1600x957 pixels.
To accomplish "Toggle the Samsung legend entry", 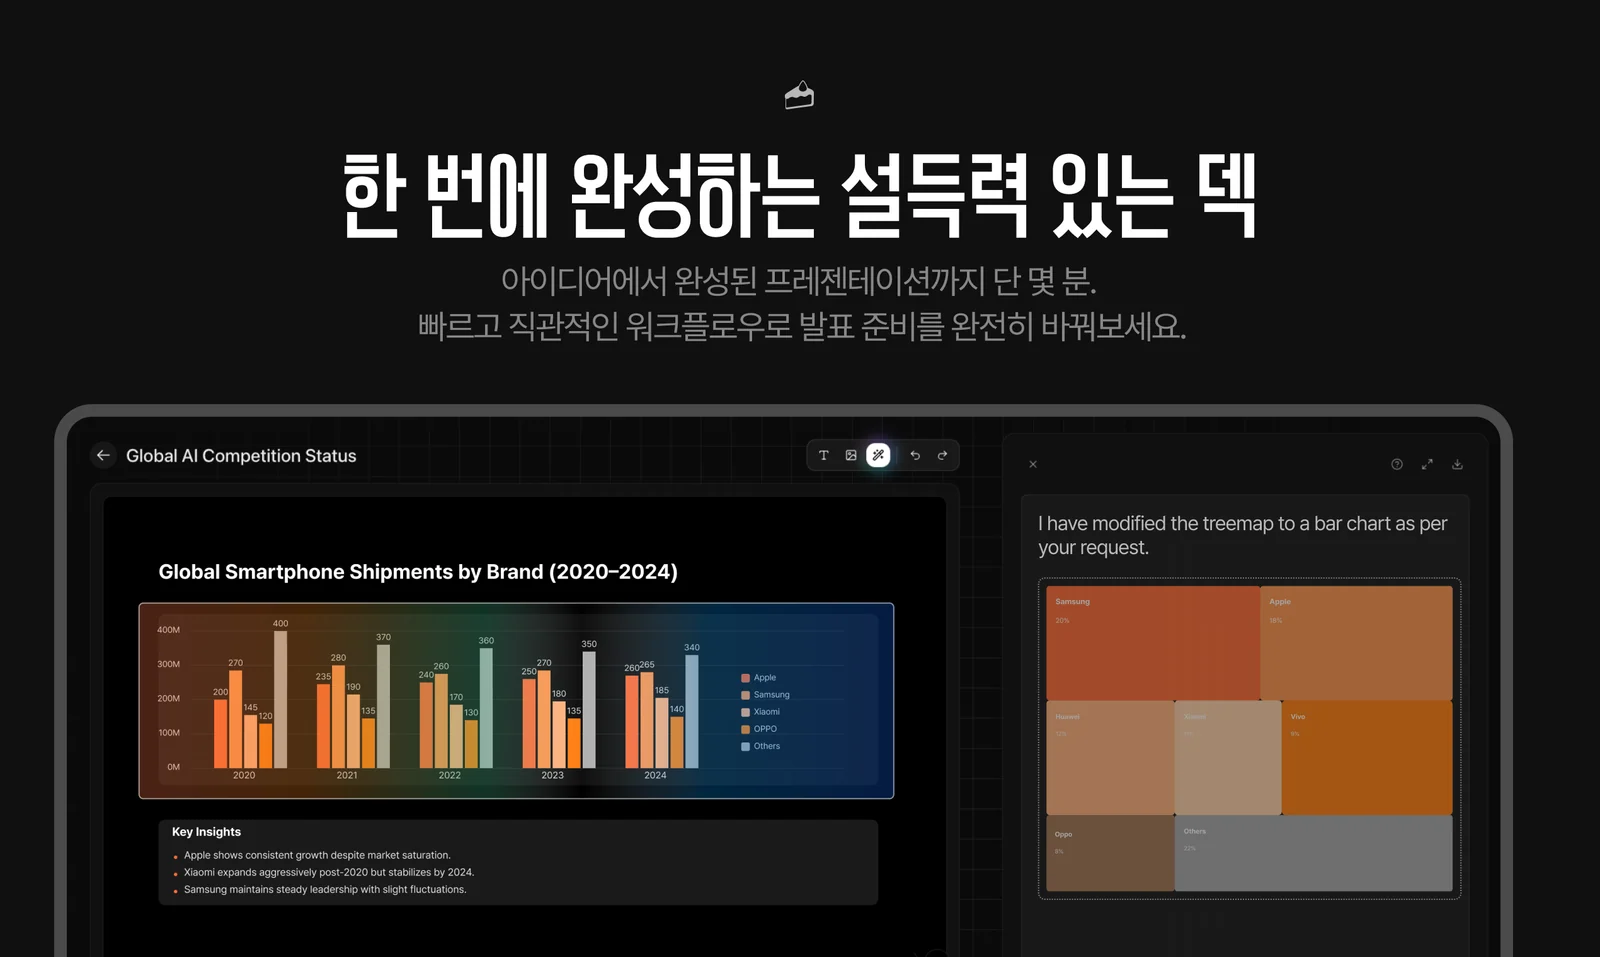I will [765, 695].
